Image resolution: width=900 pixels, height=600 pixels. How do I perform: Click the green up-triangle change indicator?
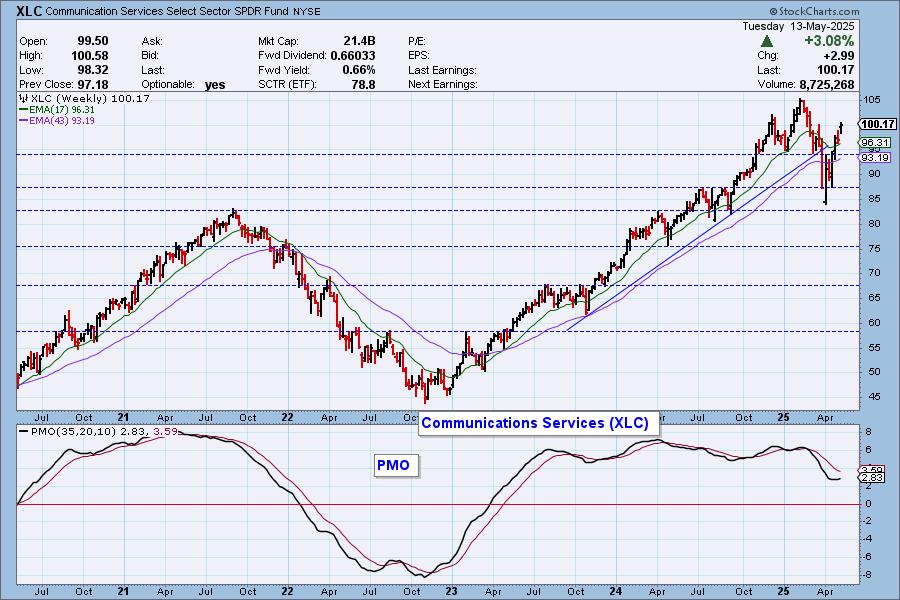[766, 41]
